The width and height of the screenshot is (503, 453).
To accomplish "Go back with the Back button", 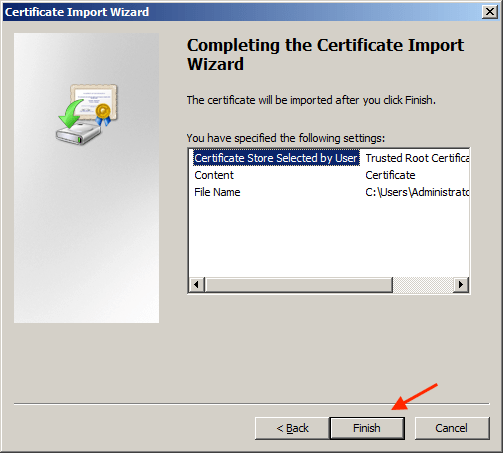I will coord(292,428).
